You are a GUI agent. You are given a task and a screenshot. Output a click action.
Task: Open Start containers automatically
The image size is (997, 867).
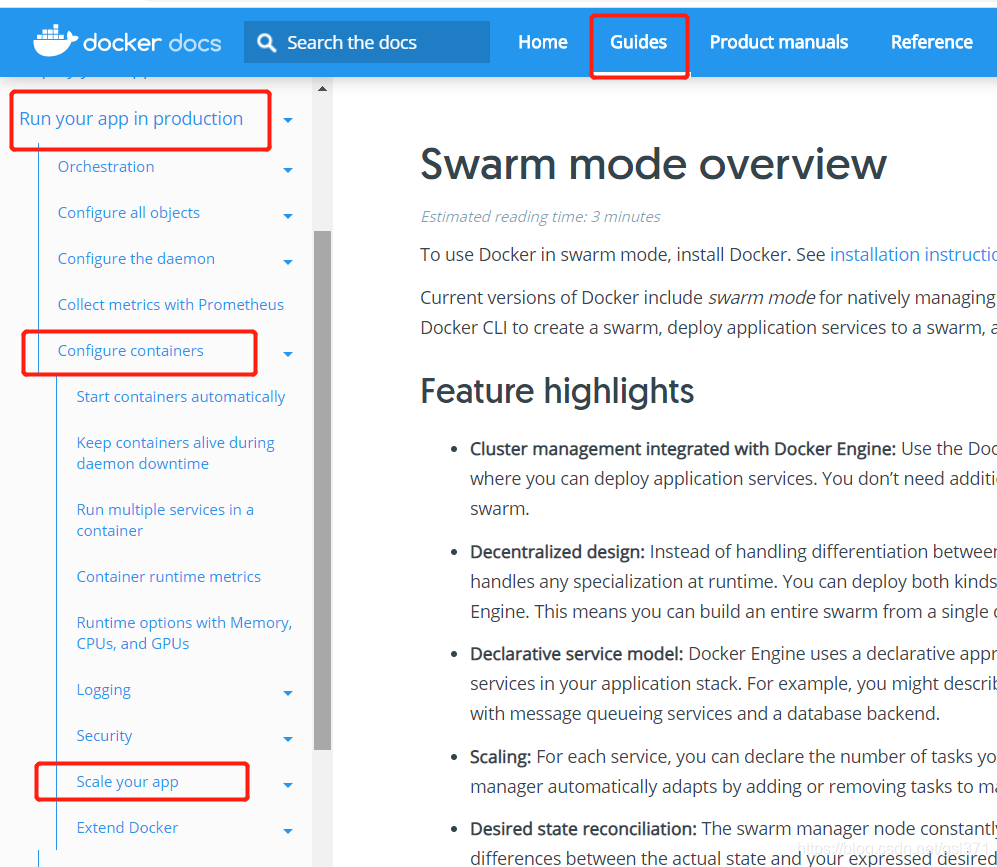[x=181, y=397]
